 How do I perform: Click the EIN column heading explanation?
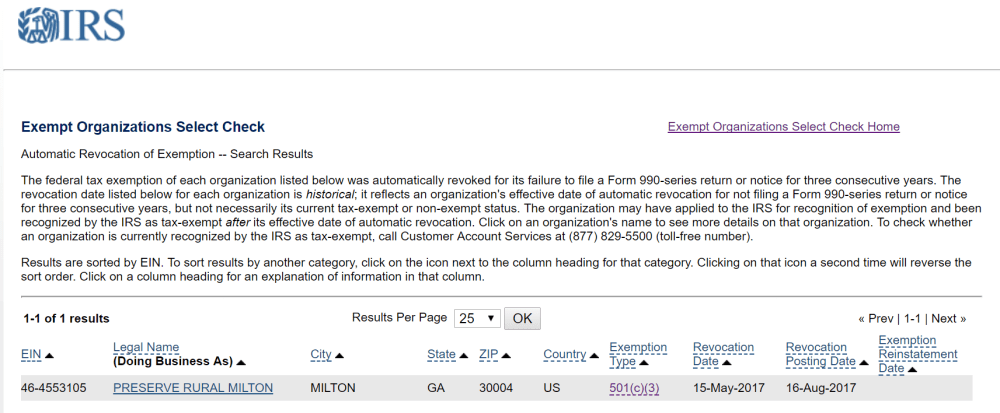tap(31, 355)
